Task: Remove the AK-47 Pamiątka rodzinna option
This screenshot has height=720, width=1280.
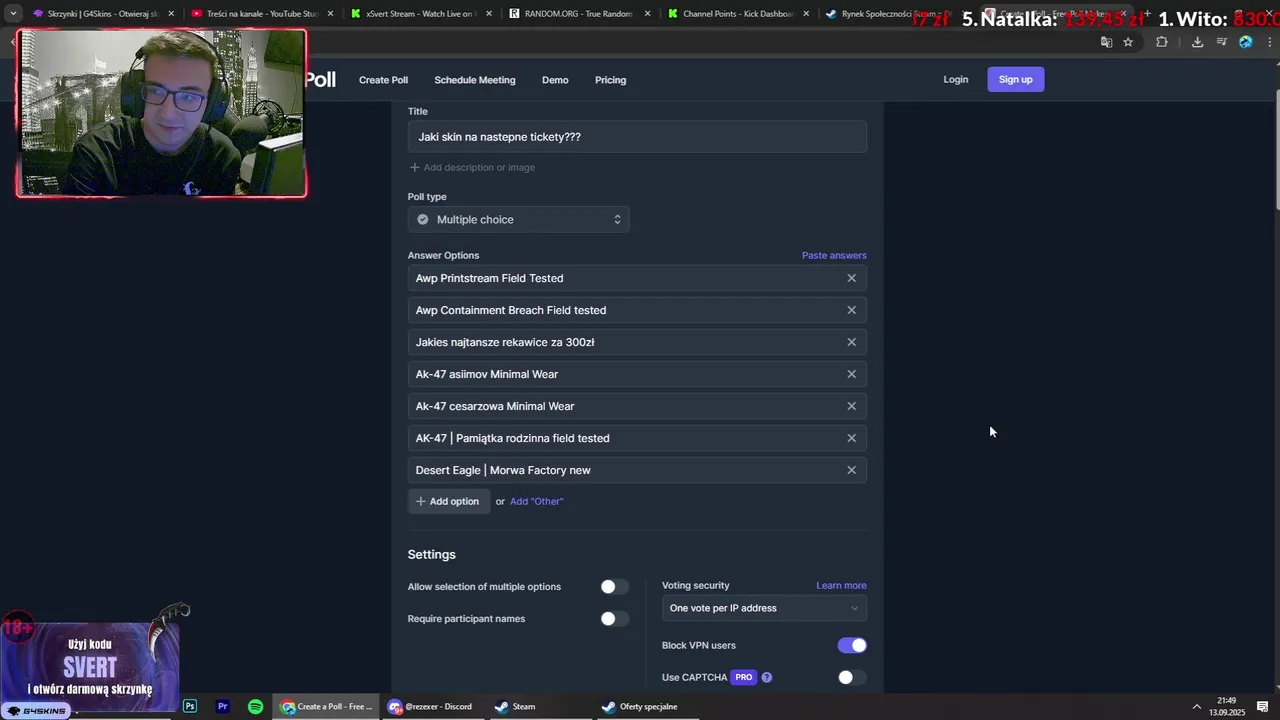Action: pos(852,438)
